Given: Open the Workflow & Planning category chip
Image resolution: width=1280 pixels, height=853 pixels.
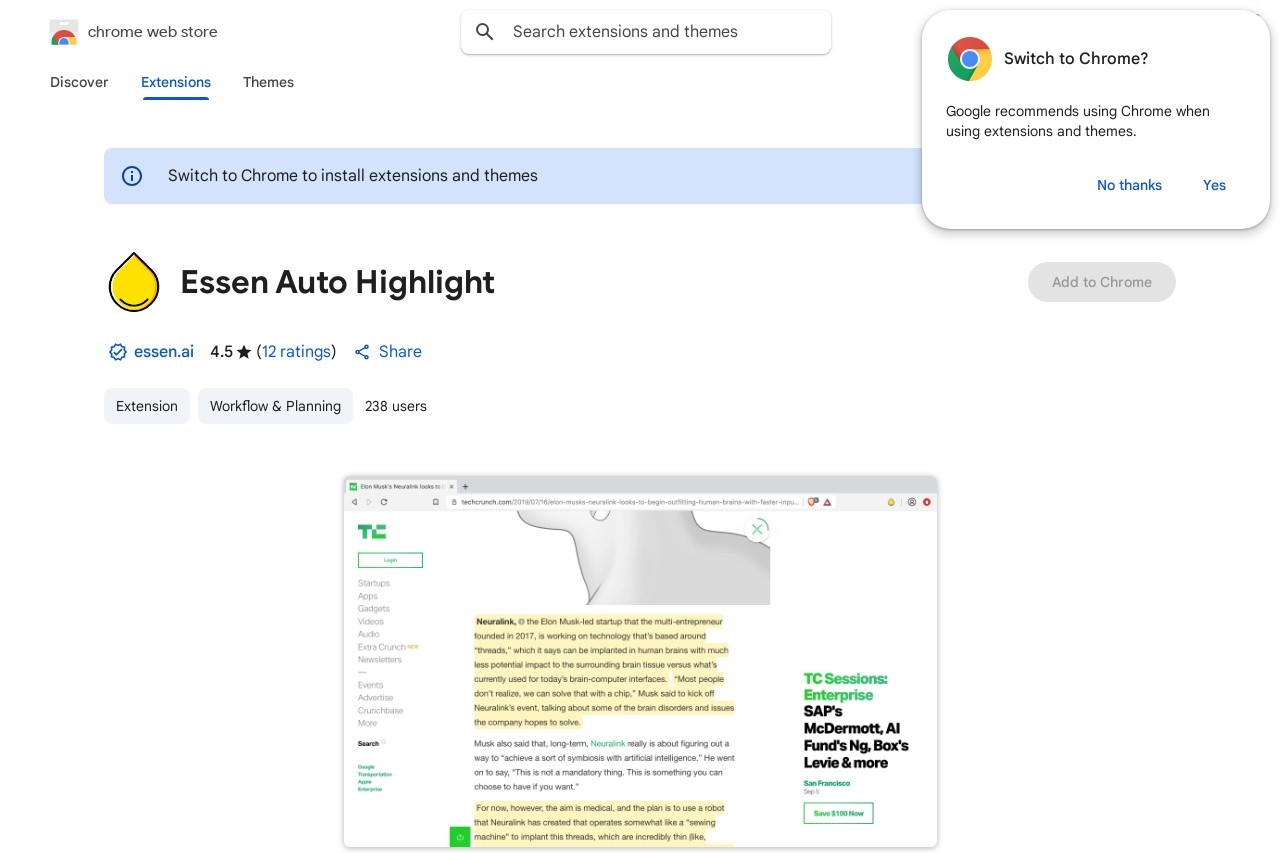Looking at the screenshot, I should point(275,406).
